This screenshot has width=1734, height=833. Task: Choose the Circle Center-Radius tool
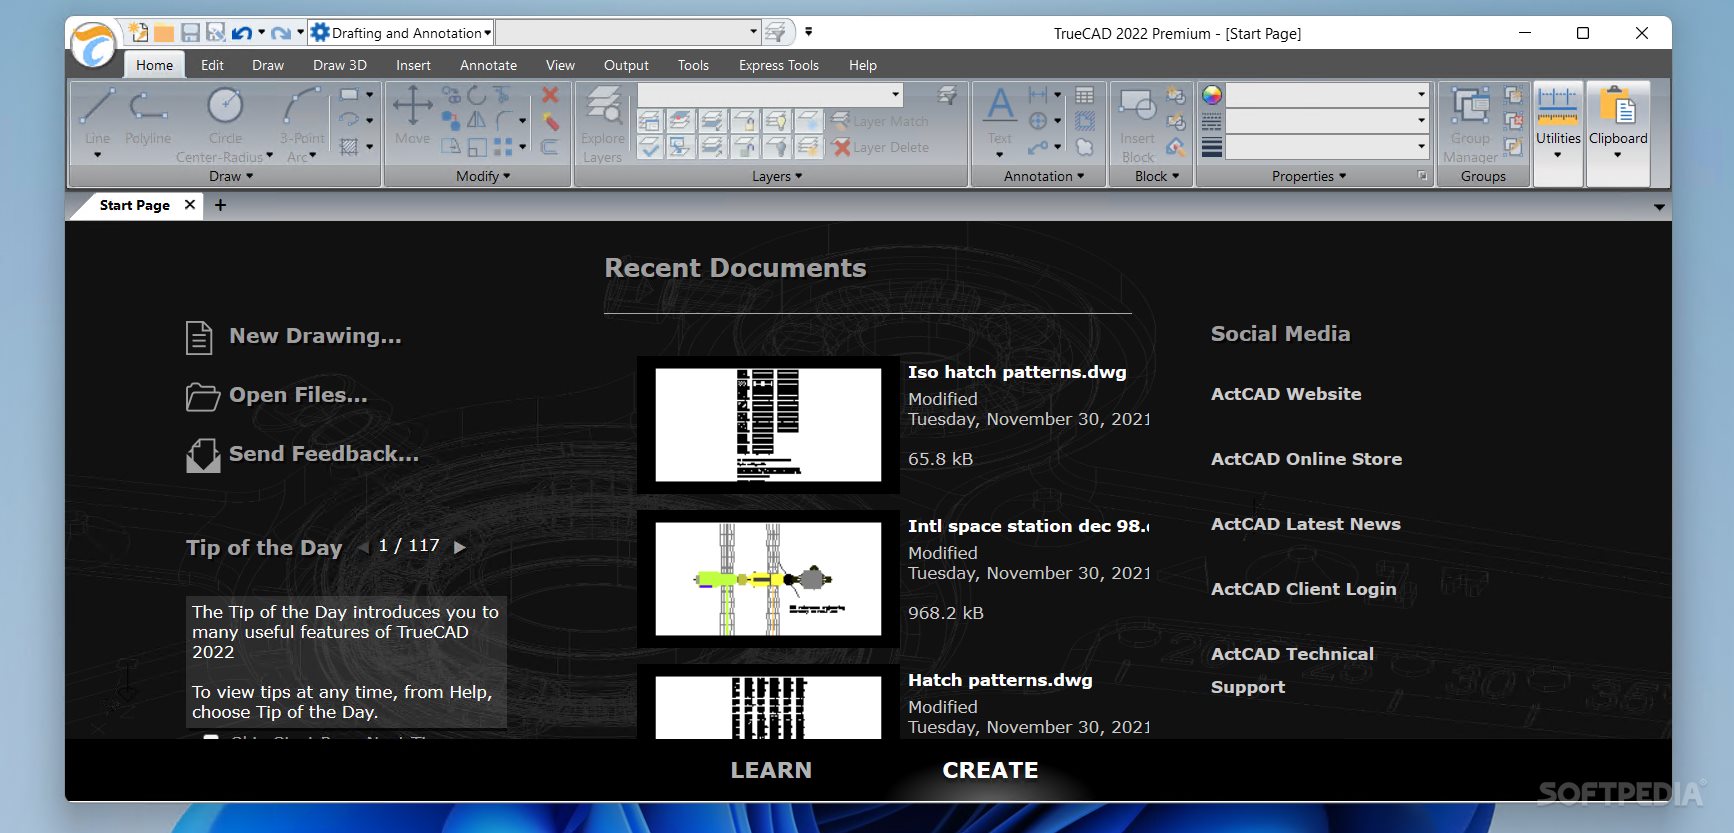[225, 125]
